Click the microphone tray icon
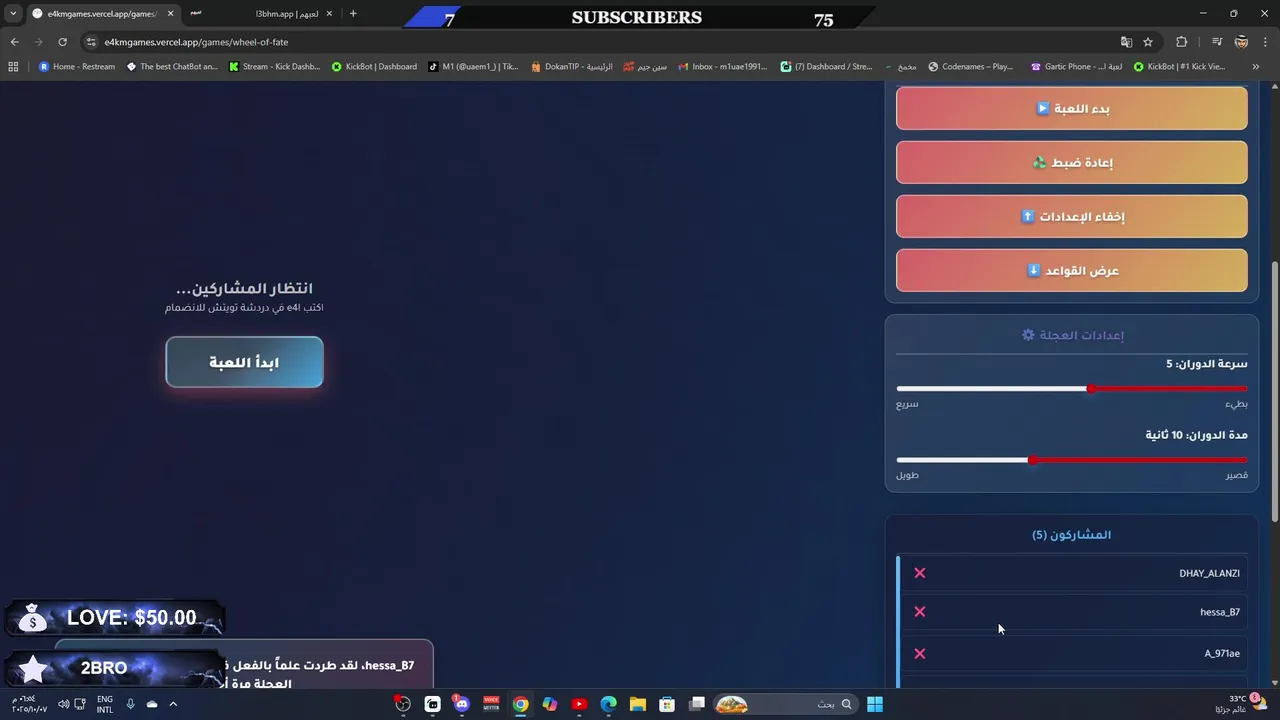Screen dimensions: 1280x720 pyautogui.click(x=130, y=704)
